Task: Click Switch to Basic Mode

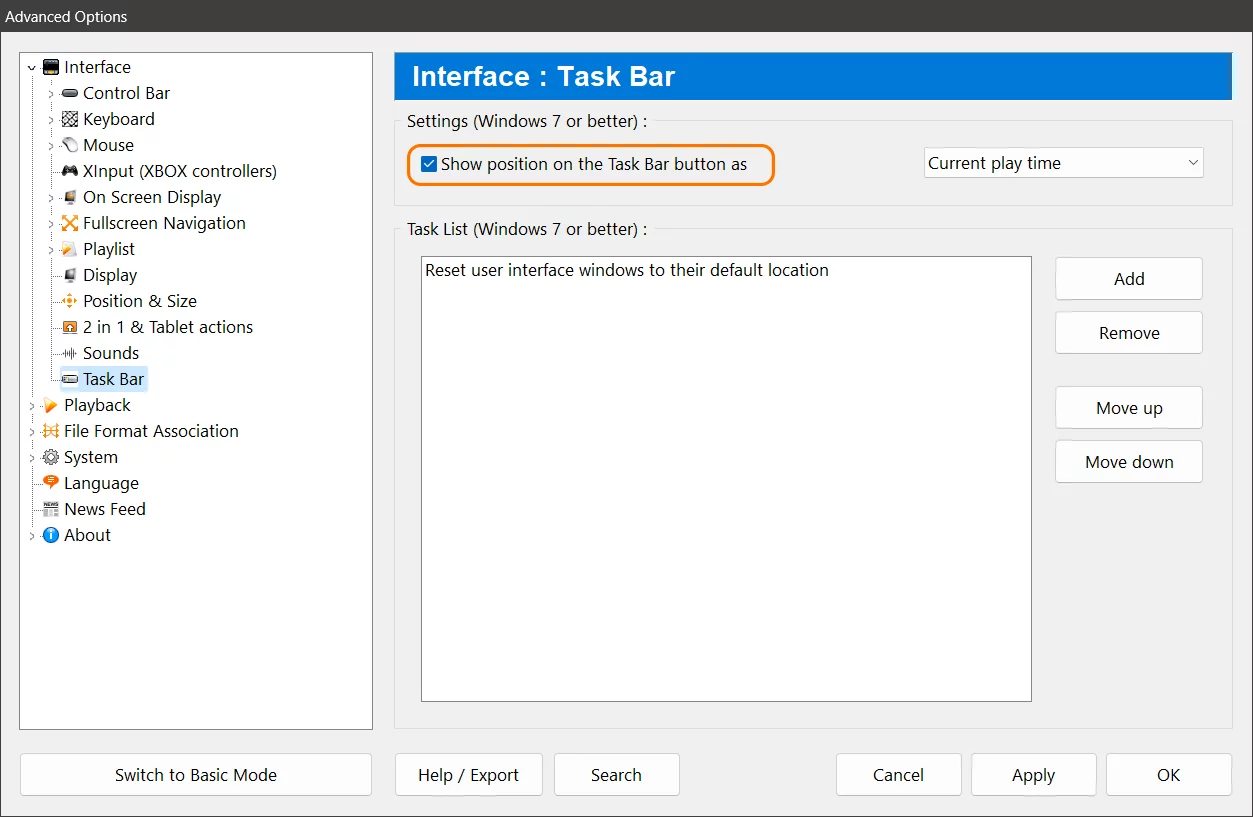Action: pos(196,775)
